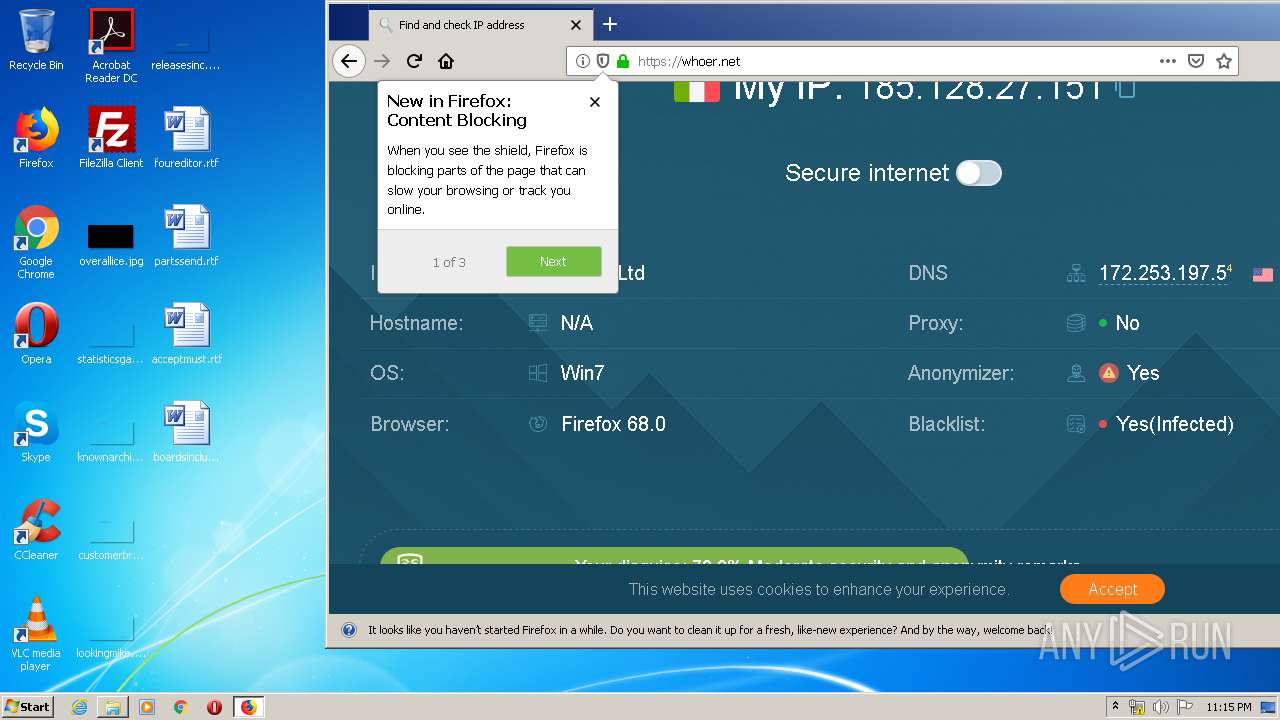This screenshot has width=1280, height=720.
Task: Open Acrobat Reader DC shortcut
Action: click(111, 46)
